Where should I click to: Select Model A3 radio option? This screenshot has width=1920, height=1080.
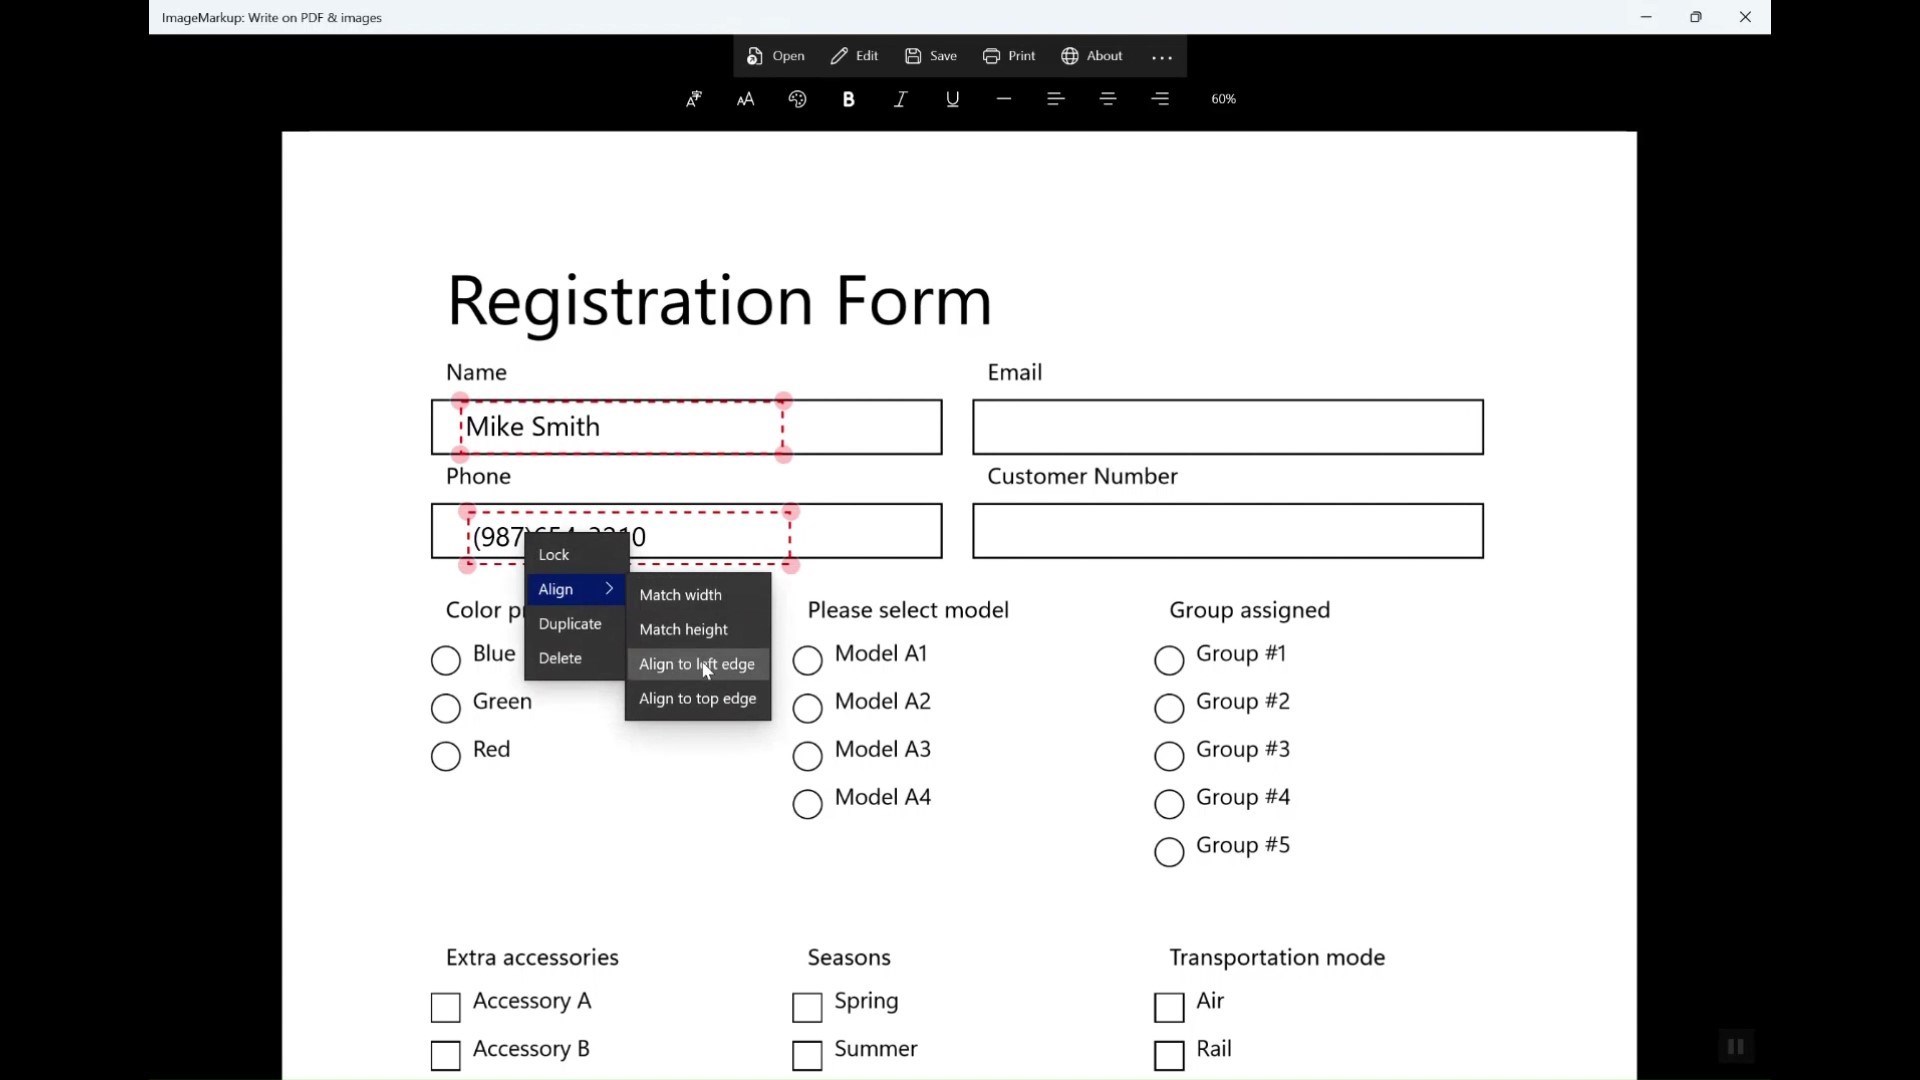pyautogui.click(x=808, y=756)
